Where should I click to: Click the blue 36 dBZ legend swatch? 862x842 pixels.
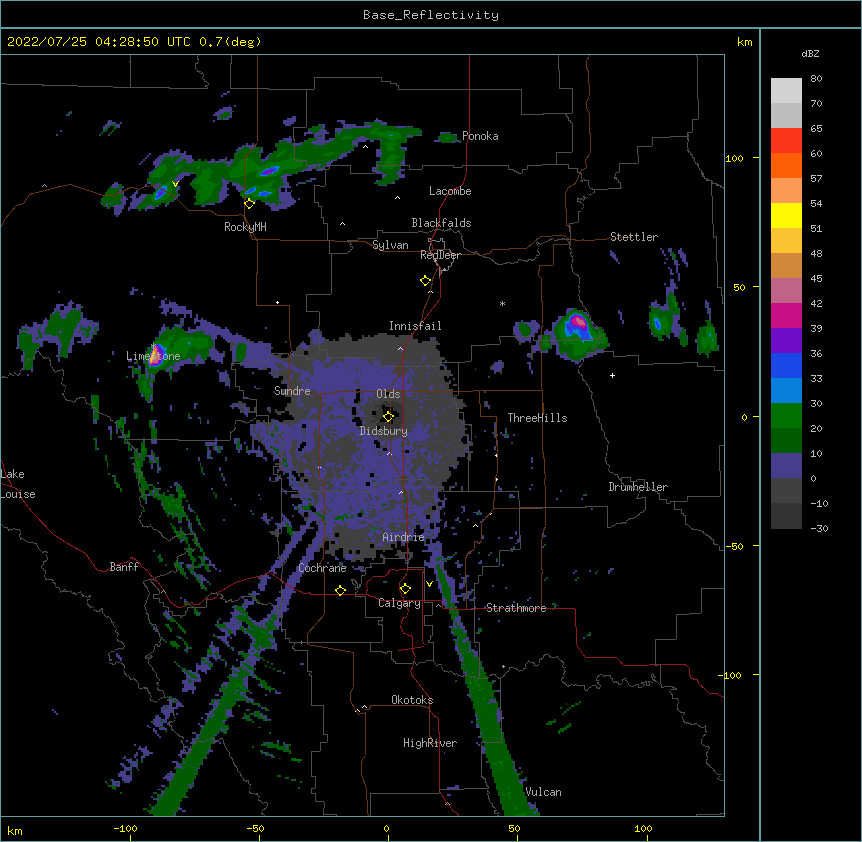pos(786,365)
